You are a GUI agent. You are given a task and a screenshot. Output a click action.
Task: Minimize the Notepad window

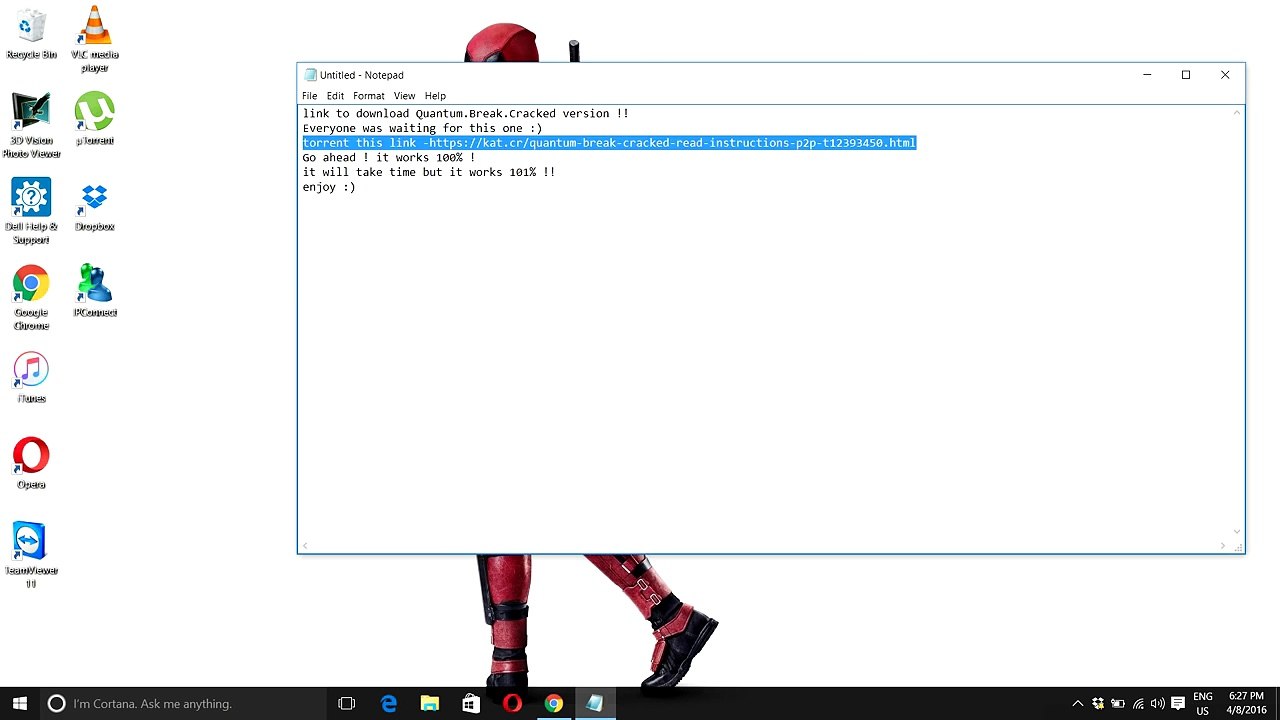point(1147,75)
